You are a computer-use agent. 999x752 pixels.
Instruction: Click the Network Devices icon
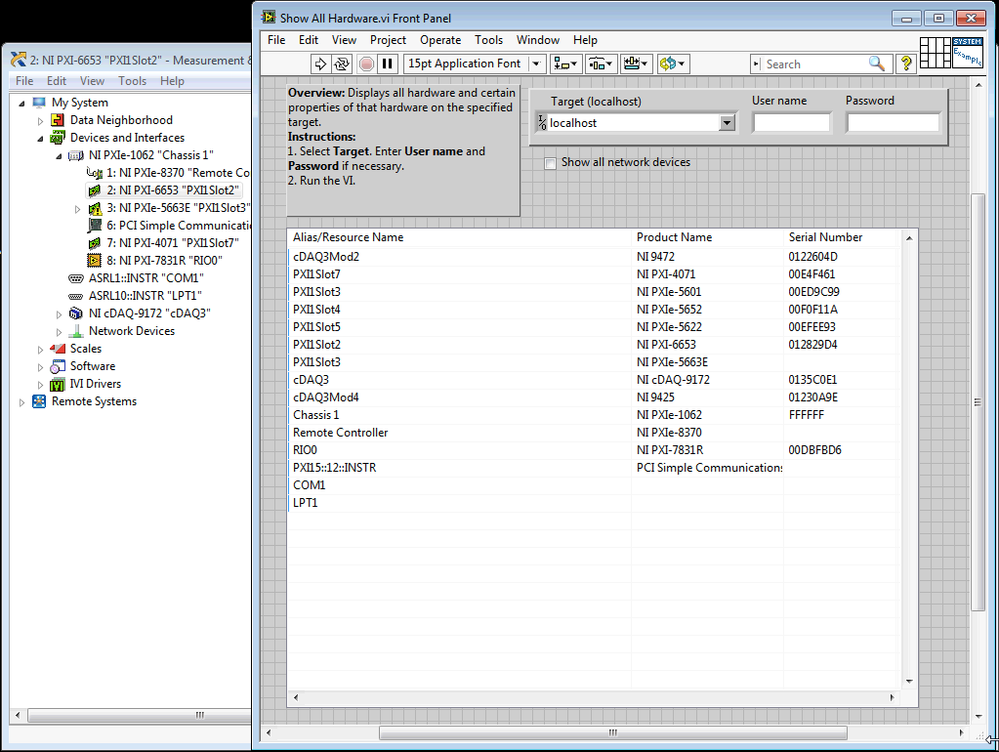(76, 331)
